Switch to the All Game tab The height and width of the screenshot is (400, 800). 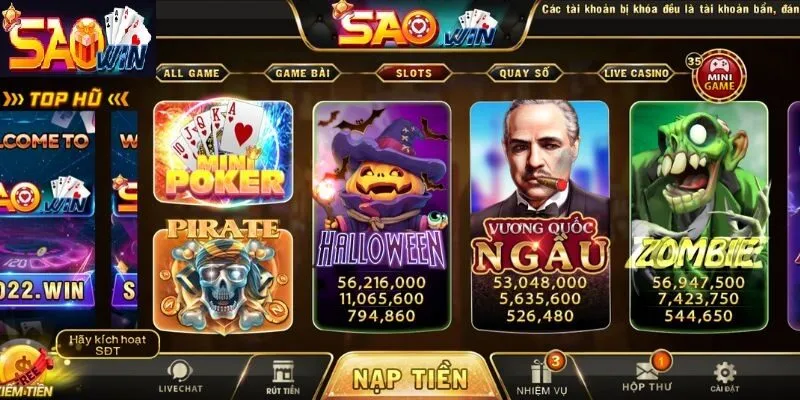pos(192,73)
